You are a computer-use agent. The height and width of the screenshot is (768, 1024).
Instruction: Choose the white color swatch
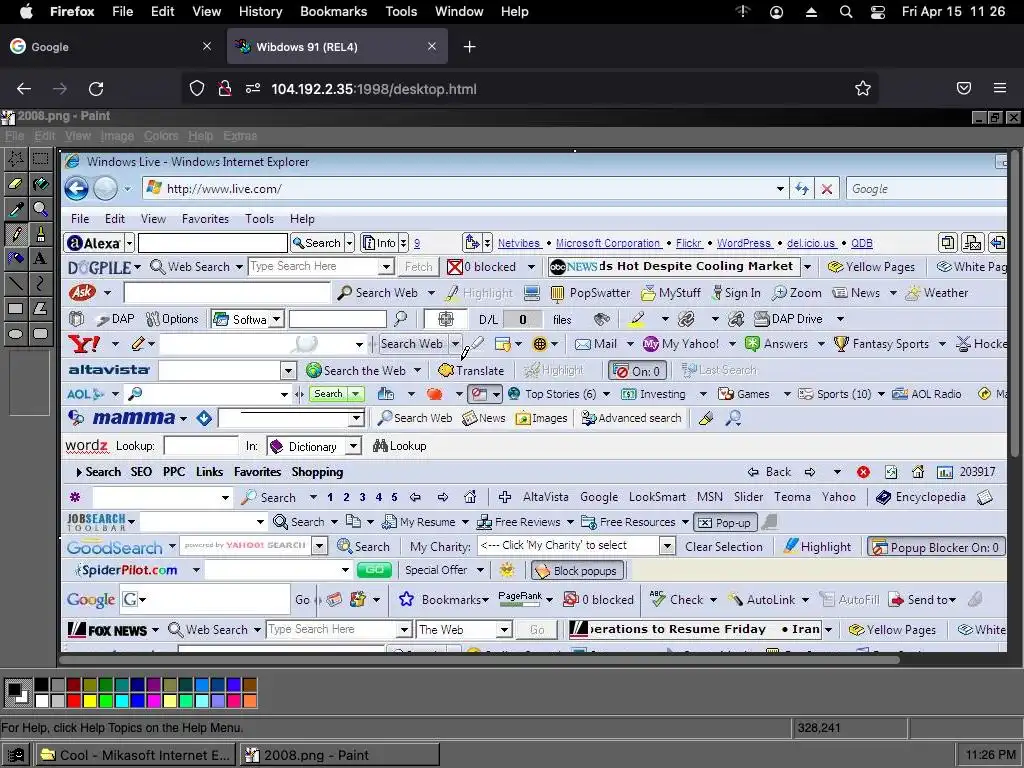click(42, 701)
